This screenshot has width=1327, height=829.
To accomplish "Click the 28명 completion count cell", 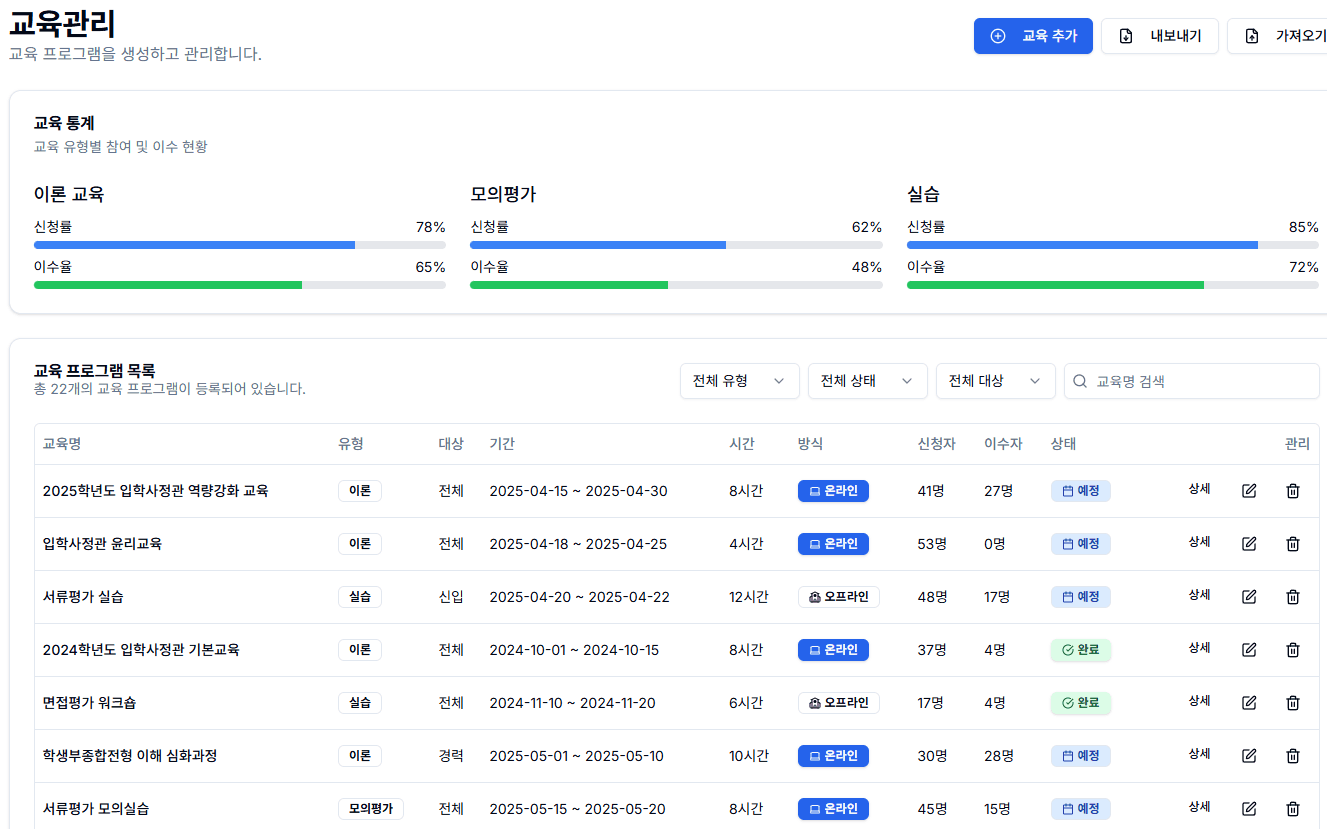I will pyautogui.click(x=1000, y=756).
